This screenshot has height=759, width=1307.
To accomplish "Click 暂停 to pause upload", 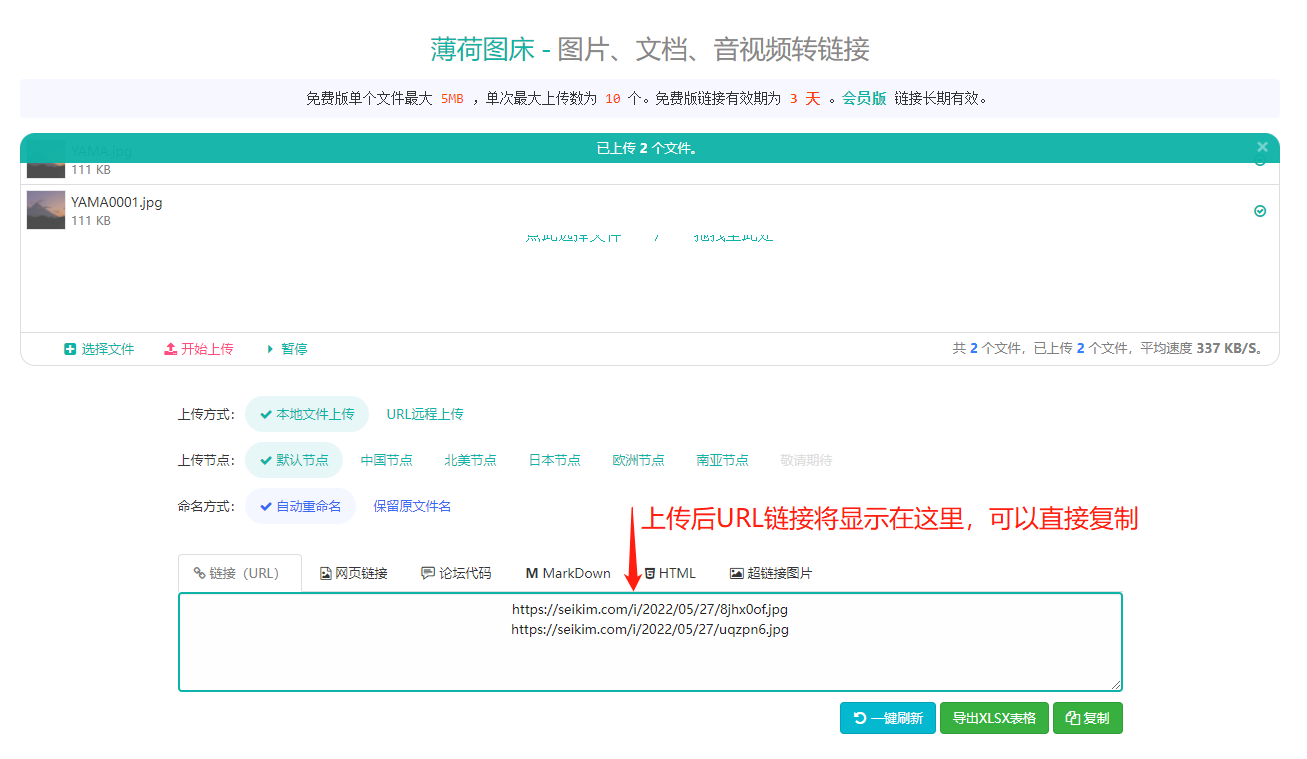I will pyautogui.click(x=286, y=349).
